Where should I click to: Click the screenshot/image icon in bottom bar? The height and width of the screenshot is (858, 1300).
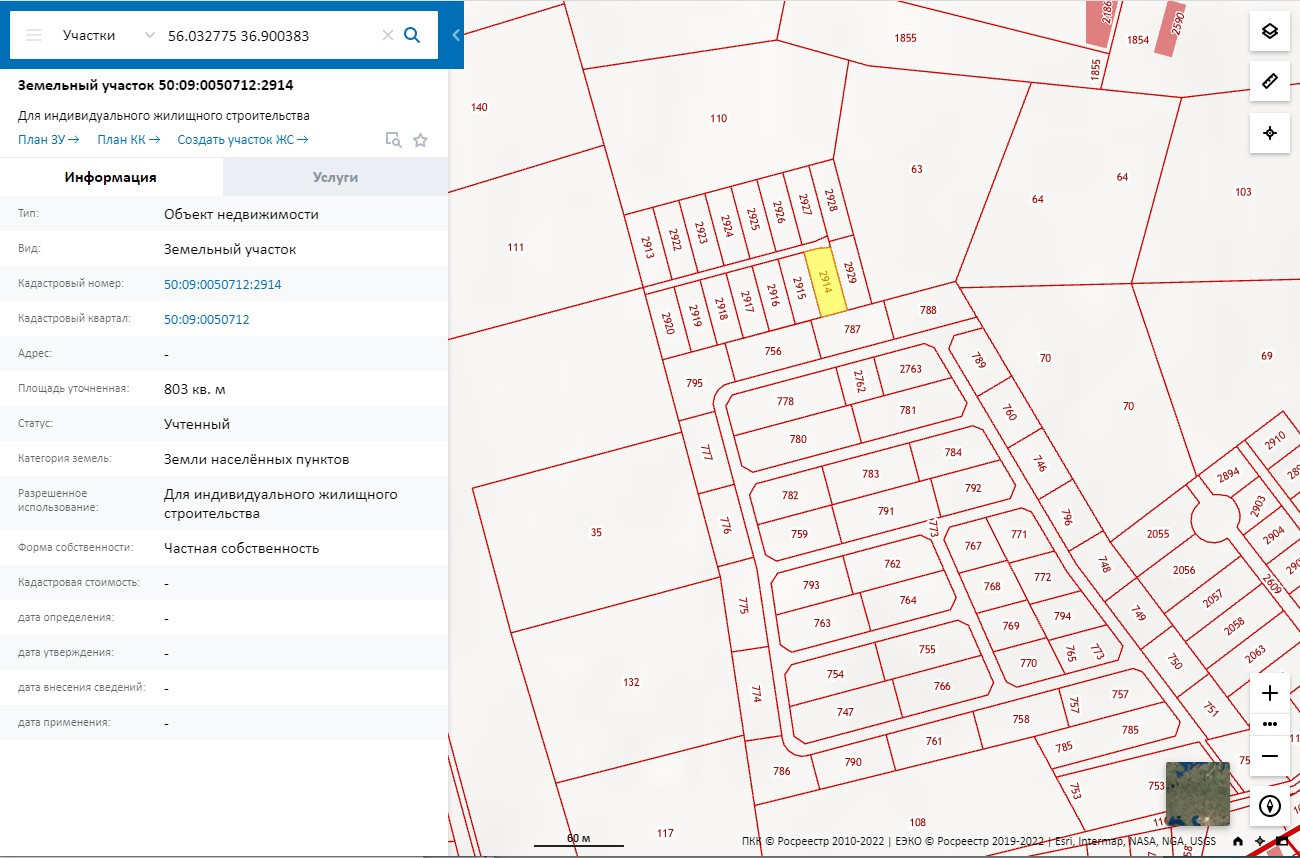1282,842
